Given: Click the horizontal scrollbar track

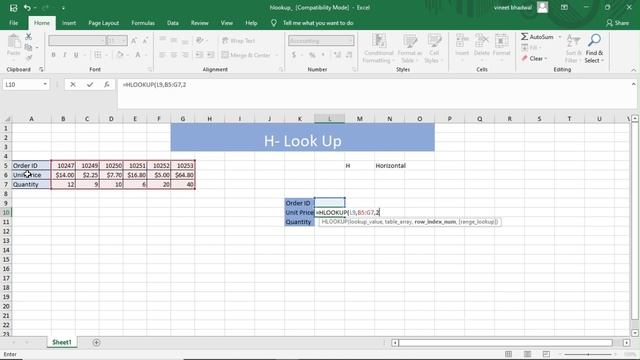Looking at the screenshot, I should (506, 343).
